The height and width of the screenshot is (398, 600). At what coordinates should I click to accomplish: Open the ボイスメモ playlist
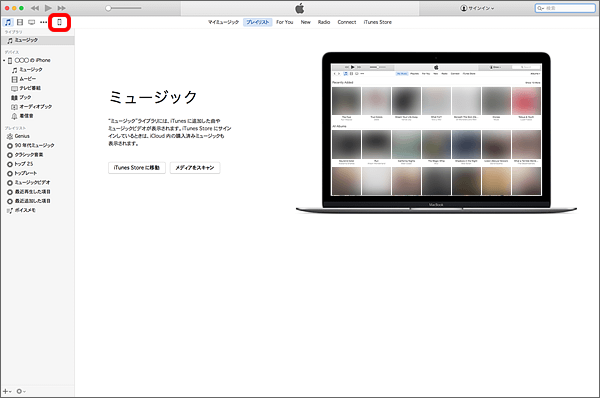click(x=38, y=210)
